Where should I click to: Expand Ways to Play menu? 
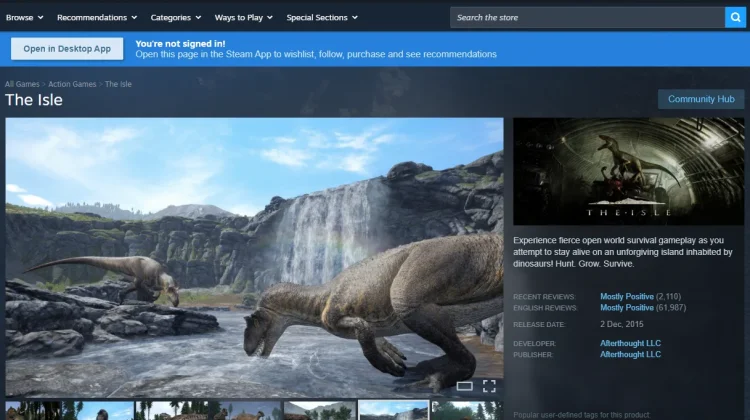pyautogui.click(x=243, y=18)
